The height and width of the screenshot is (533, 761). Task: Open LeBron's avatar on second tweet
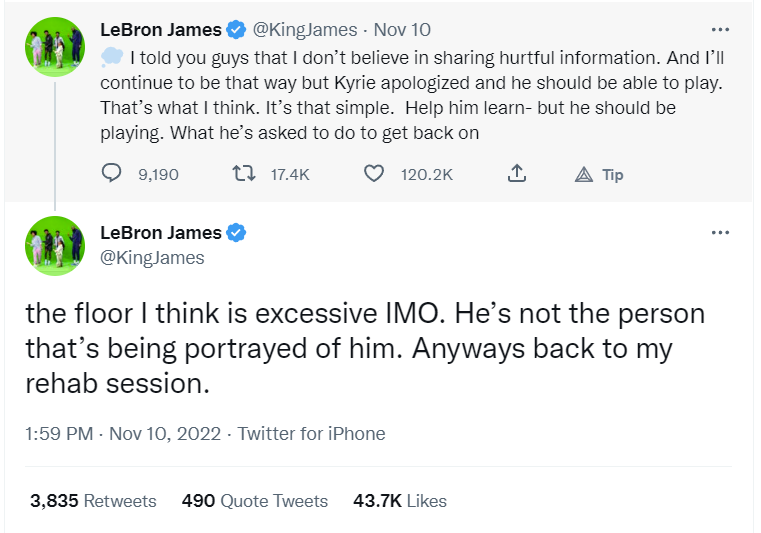pyautogui.click(x=55, y=245)
